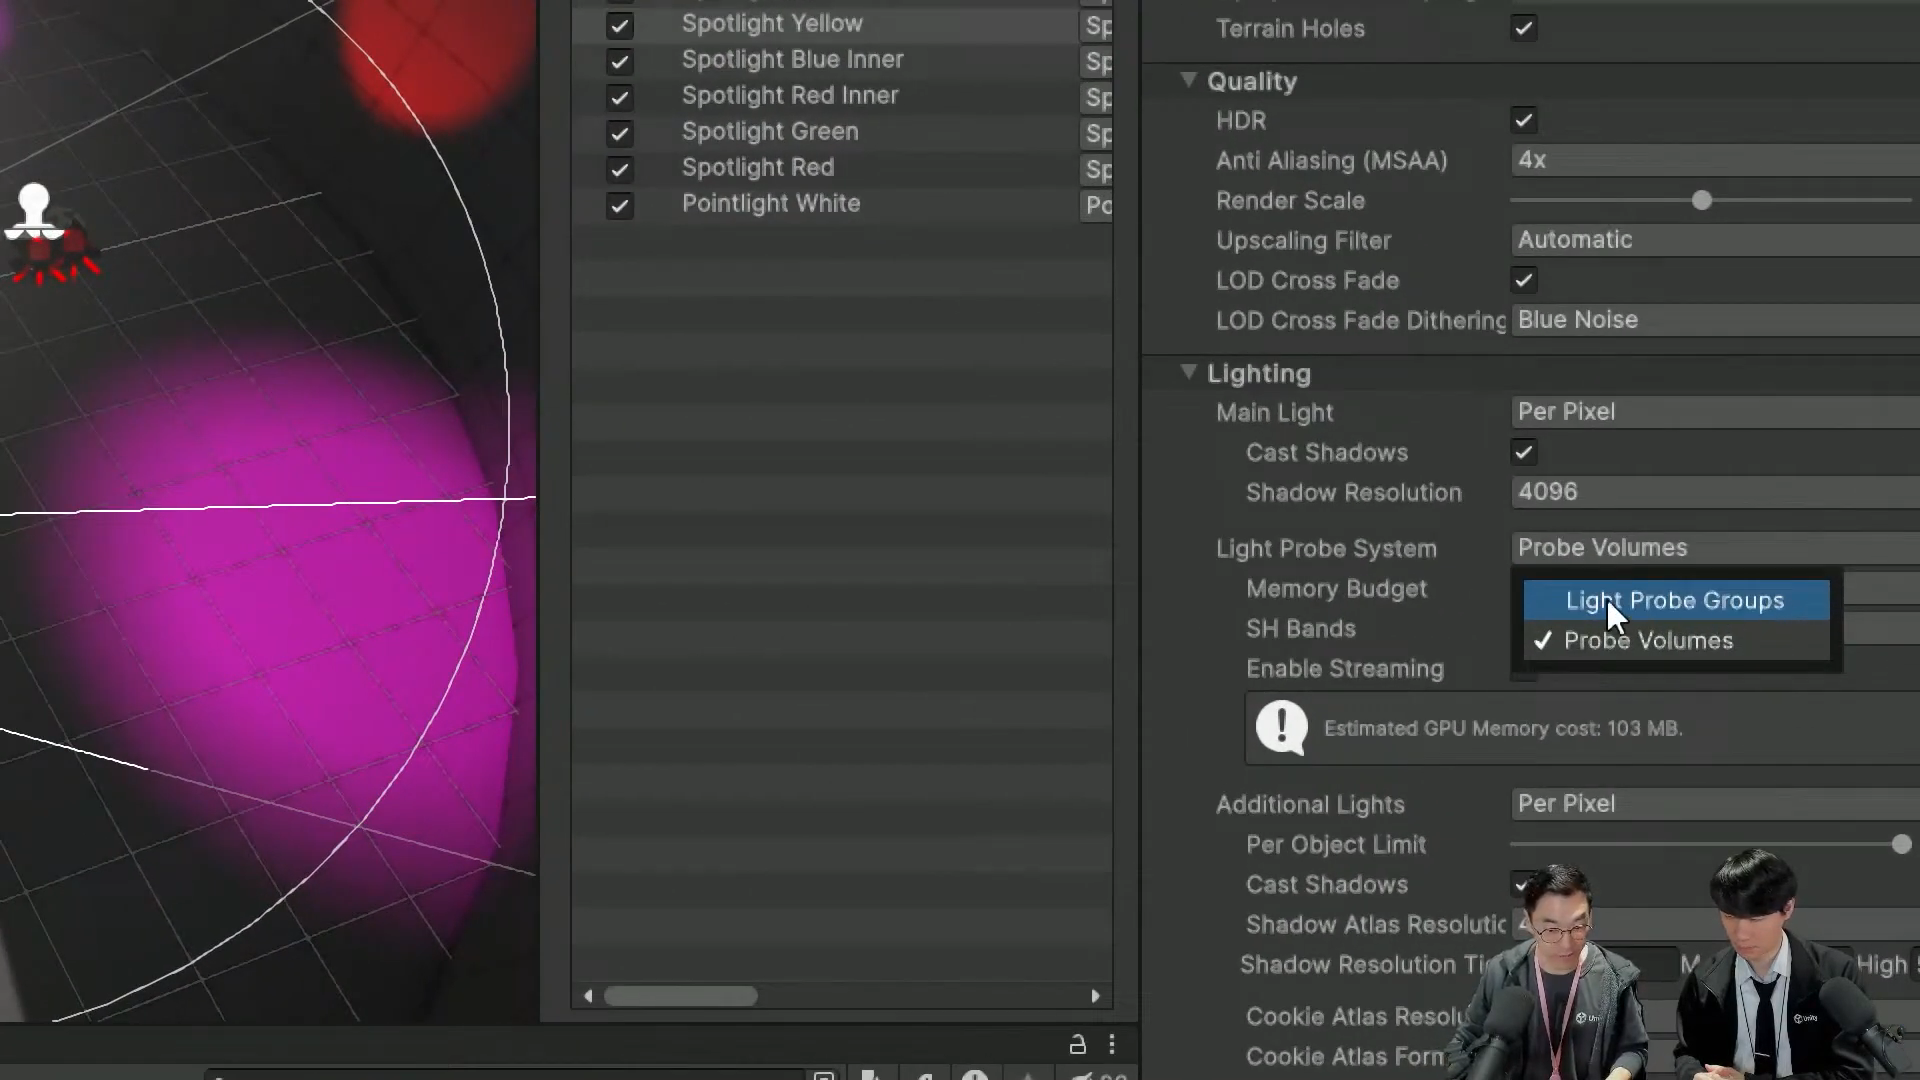Select the Spotlight Red Inner row

tap(790, 96)
